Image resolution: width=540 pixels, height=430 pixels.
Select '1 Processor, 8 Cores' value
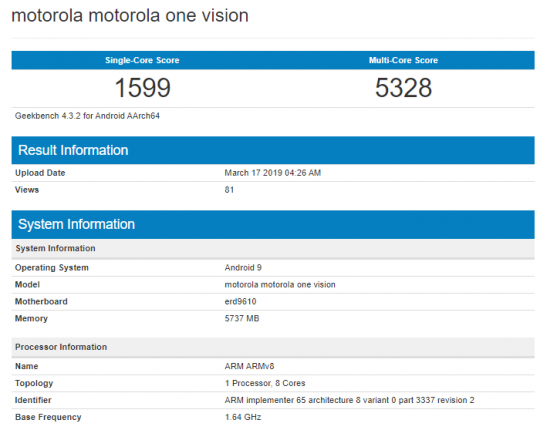coord(265,383)
